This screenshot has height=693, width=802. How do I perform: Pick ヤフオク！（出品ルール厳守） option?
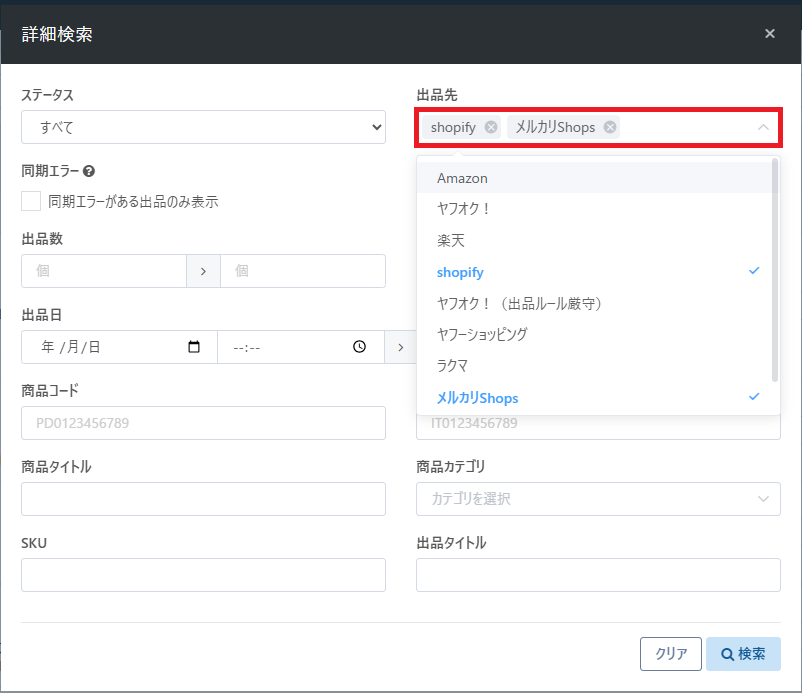coord(594,303)
